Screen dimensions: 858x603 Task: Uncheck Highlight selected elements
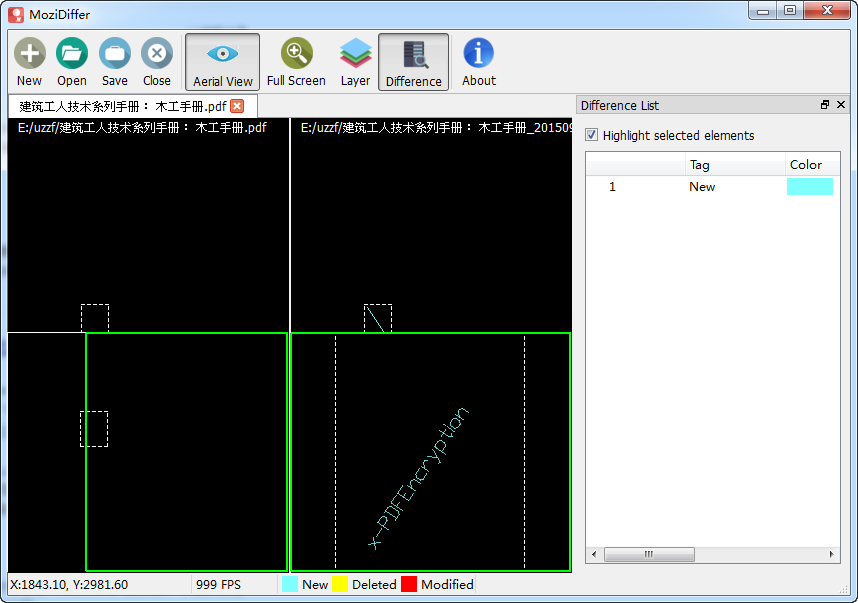(592, 135)
